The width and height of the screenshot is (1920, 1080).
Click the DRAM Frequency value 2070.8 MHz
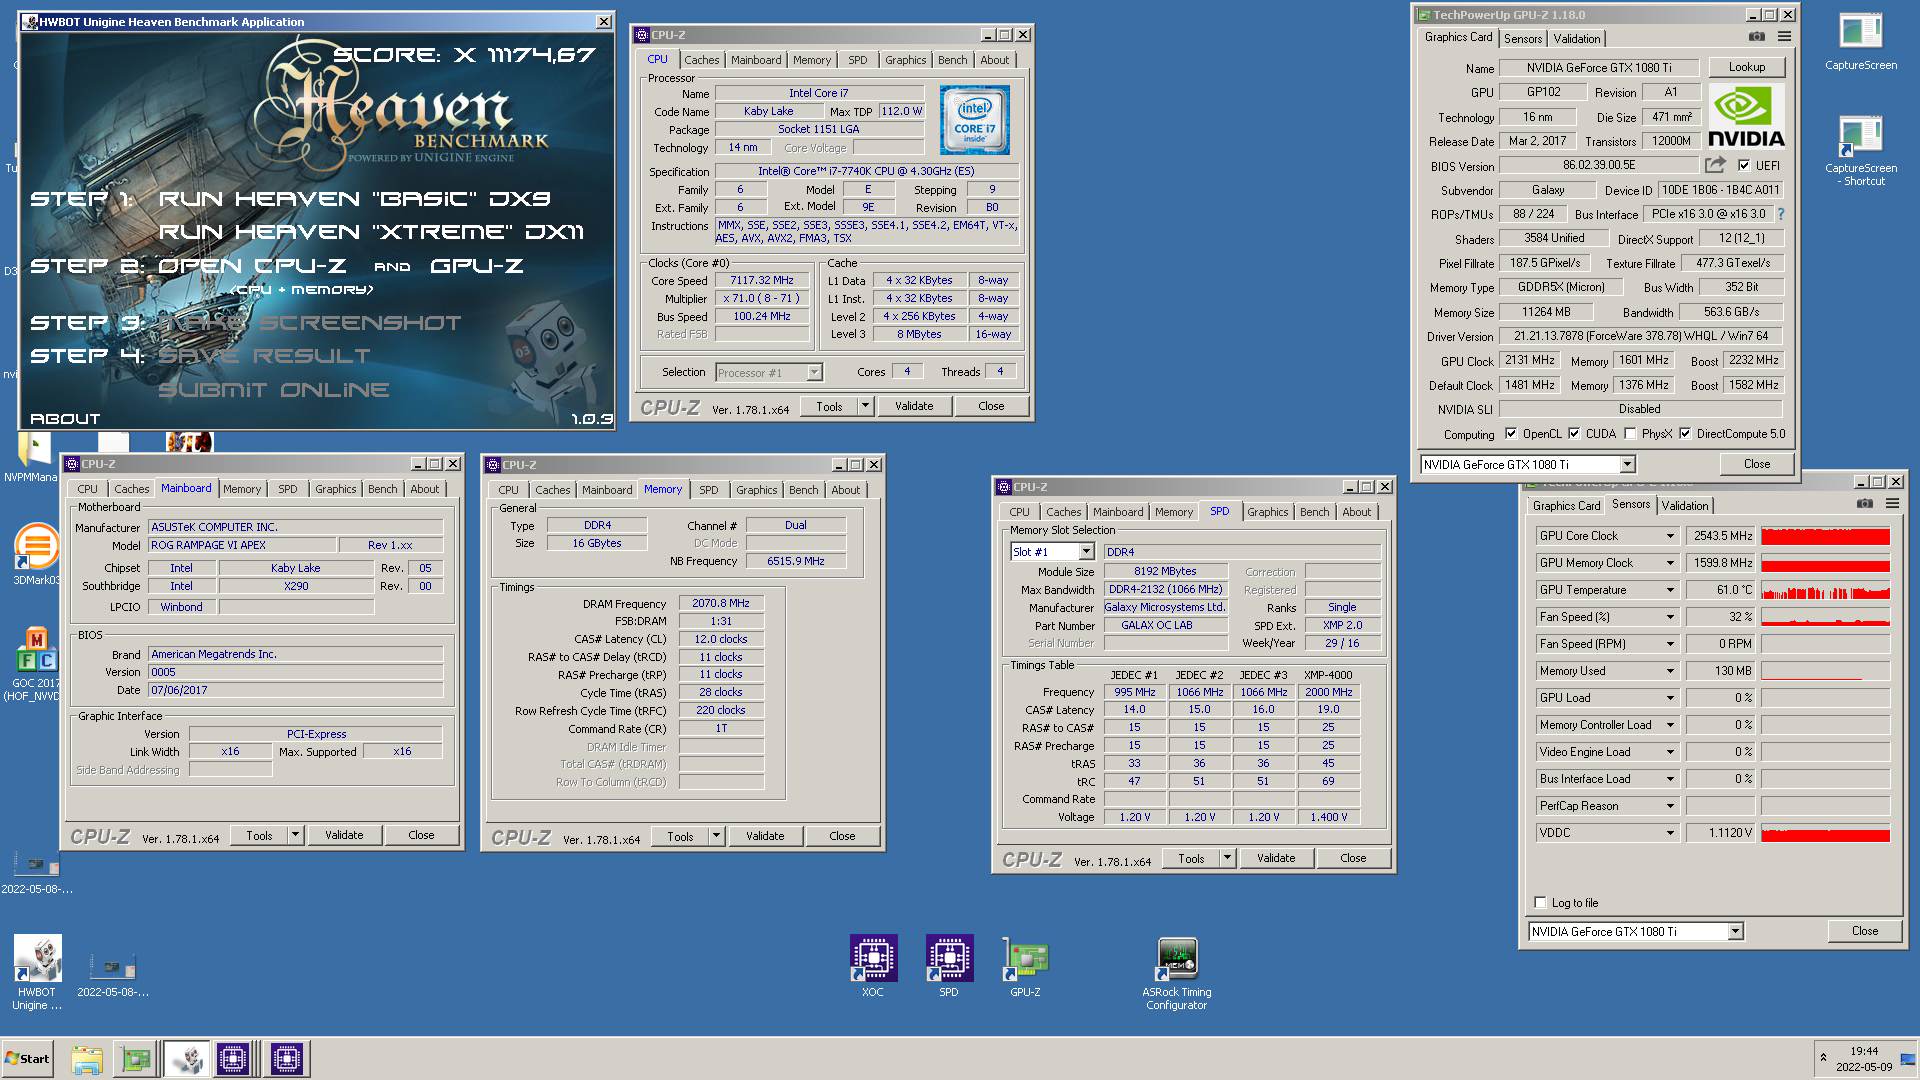click(720, 604)
